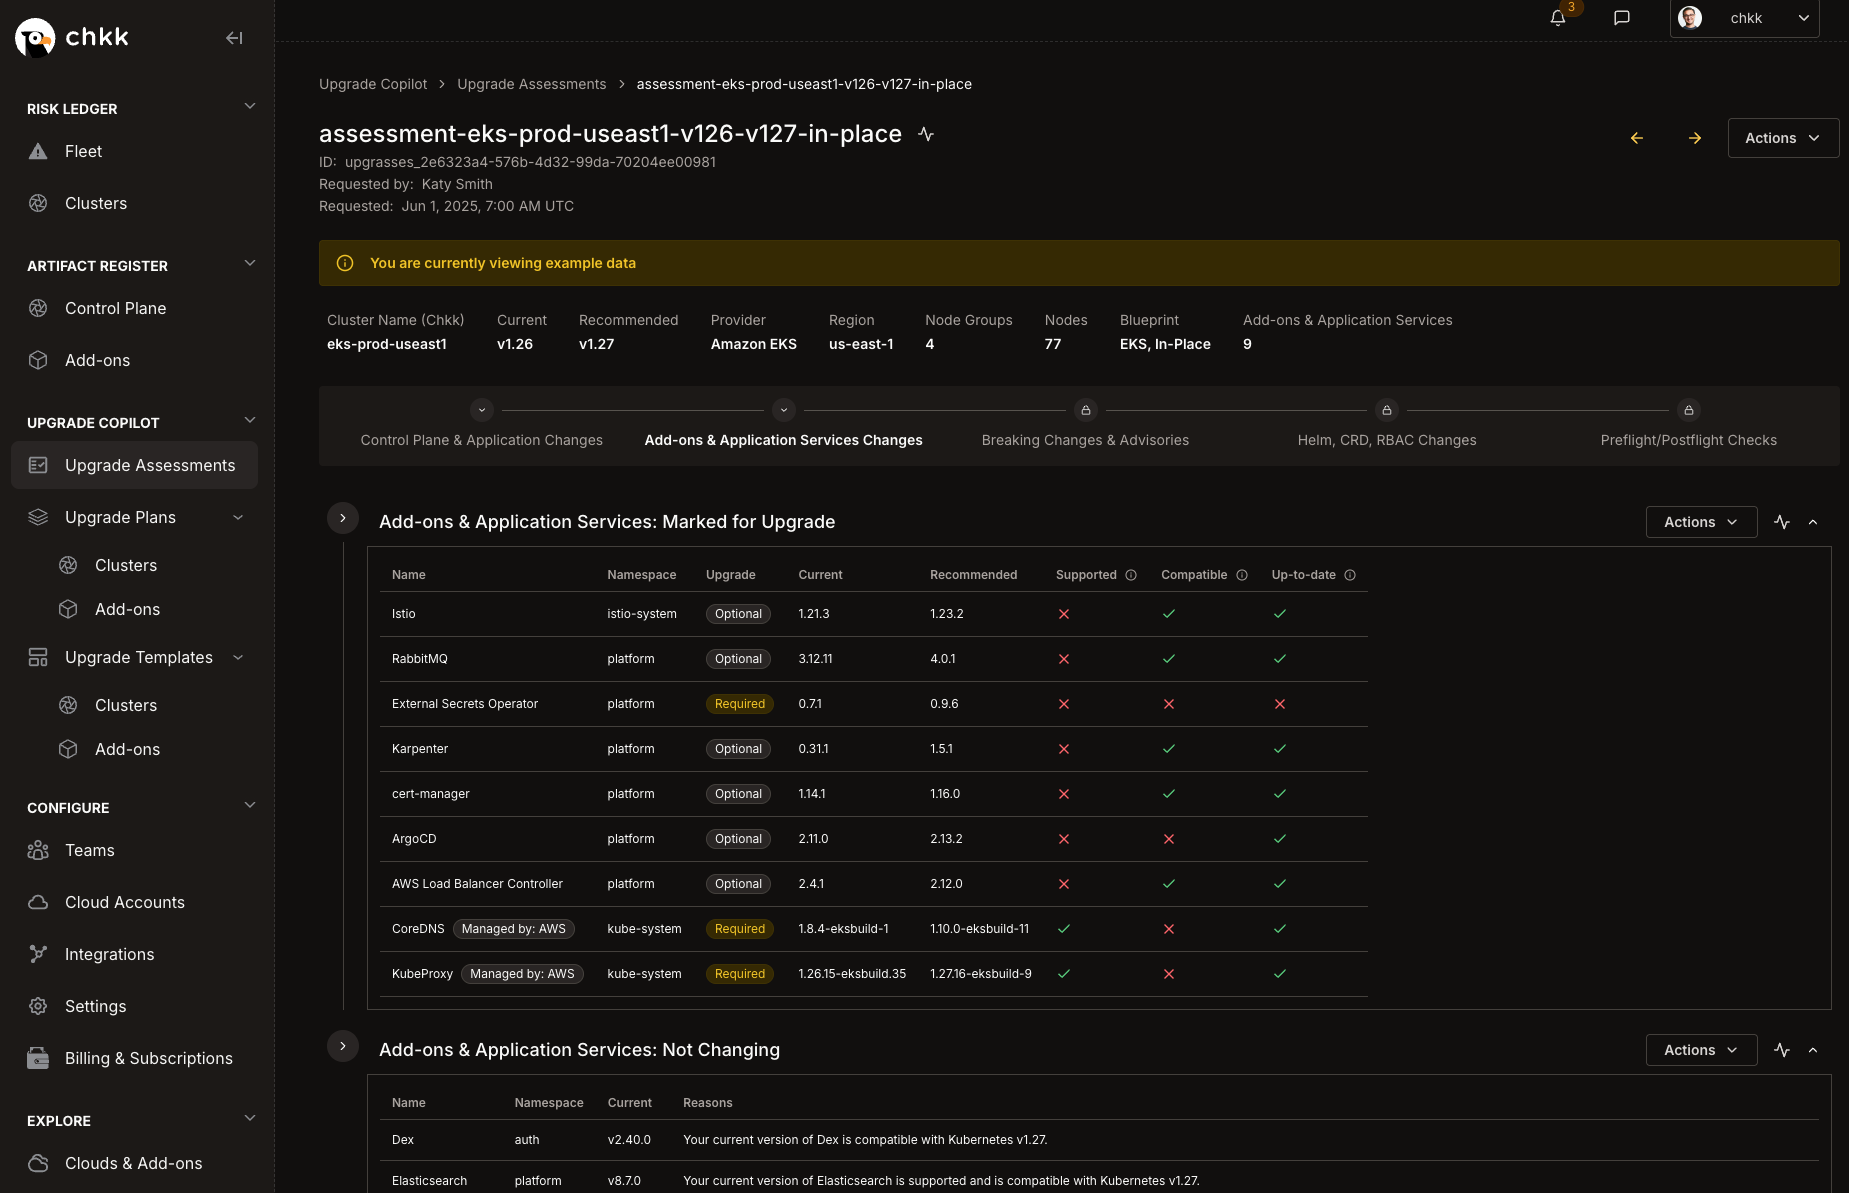
Task: Click info icon next to Up-to-date column
Action: 1350,575
